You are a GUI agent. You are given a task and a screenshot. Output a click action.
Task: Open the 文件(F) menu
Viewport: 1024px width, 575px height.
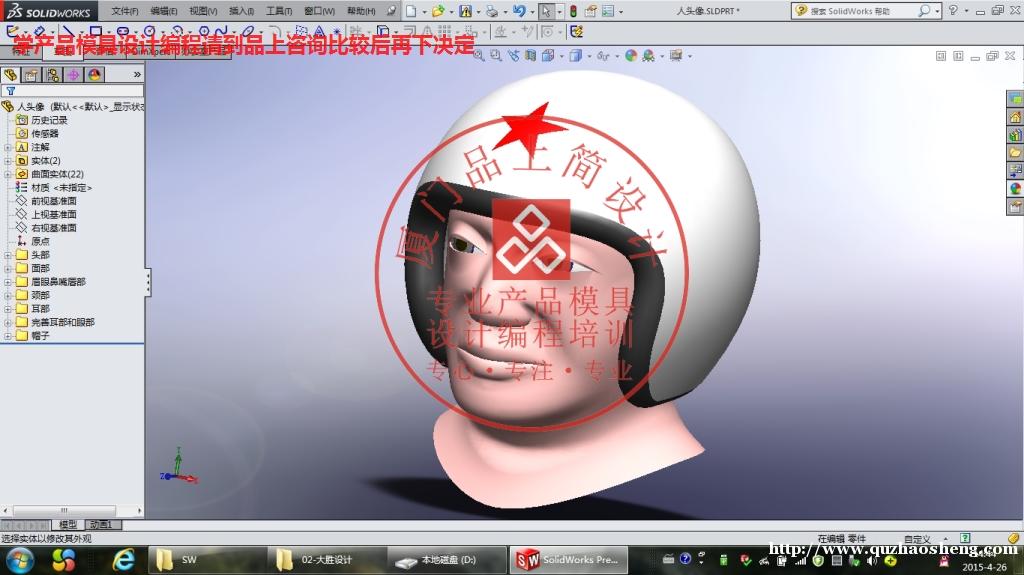(x=124, y=11)
